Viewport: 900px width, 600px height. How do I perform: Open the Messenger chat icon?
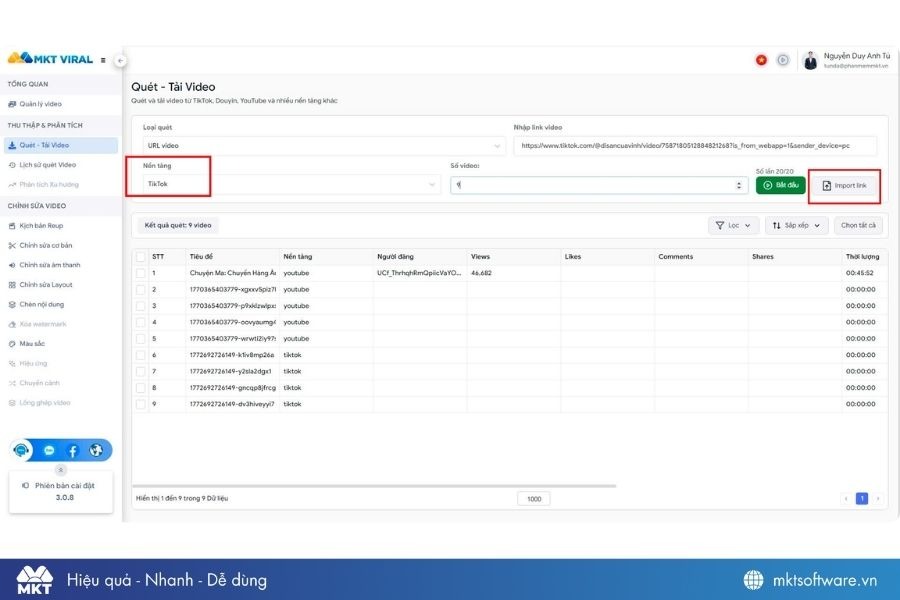(x=49, y=451)
